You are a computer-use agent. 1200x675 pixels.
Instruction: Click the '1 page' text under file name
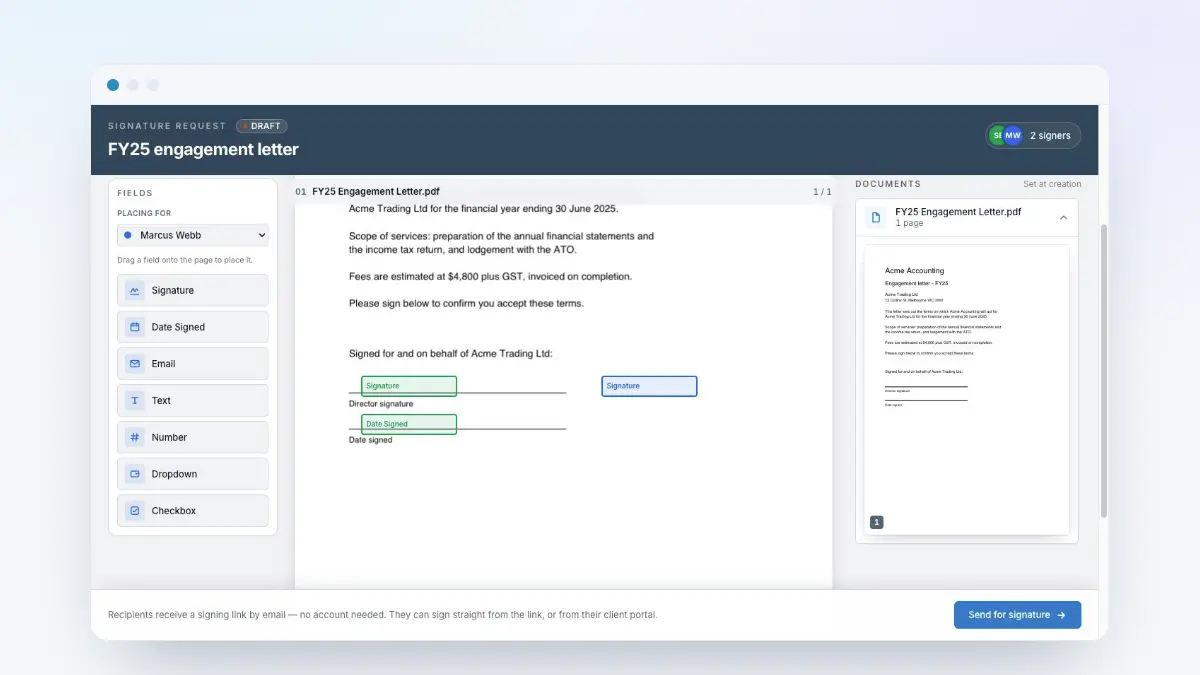[x=909, y=223]
